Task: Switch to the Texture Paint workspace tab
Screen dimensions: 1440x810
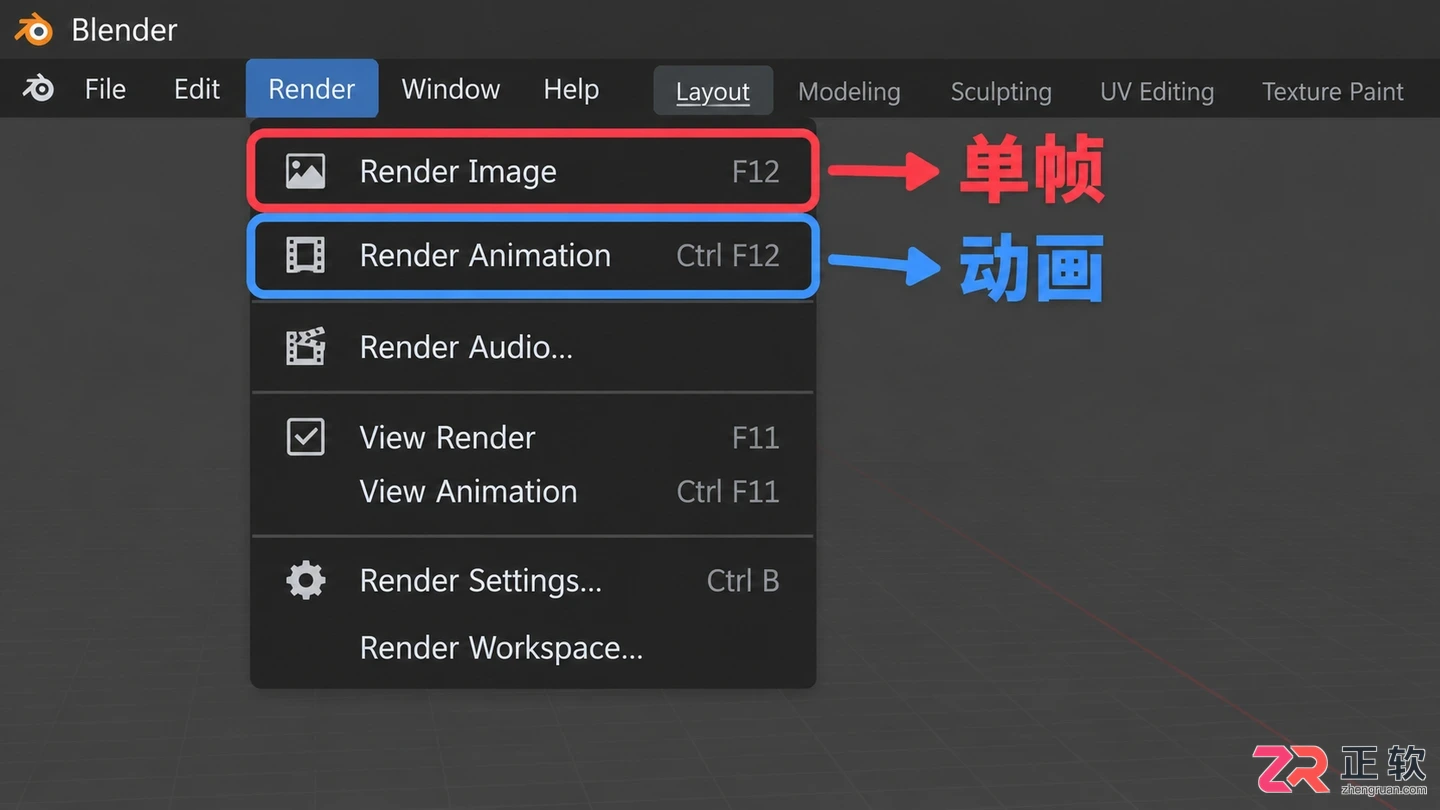Action: click(1333, 92)
